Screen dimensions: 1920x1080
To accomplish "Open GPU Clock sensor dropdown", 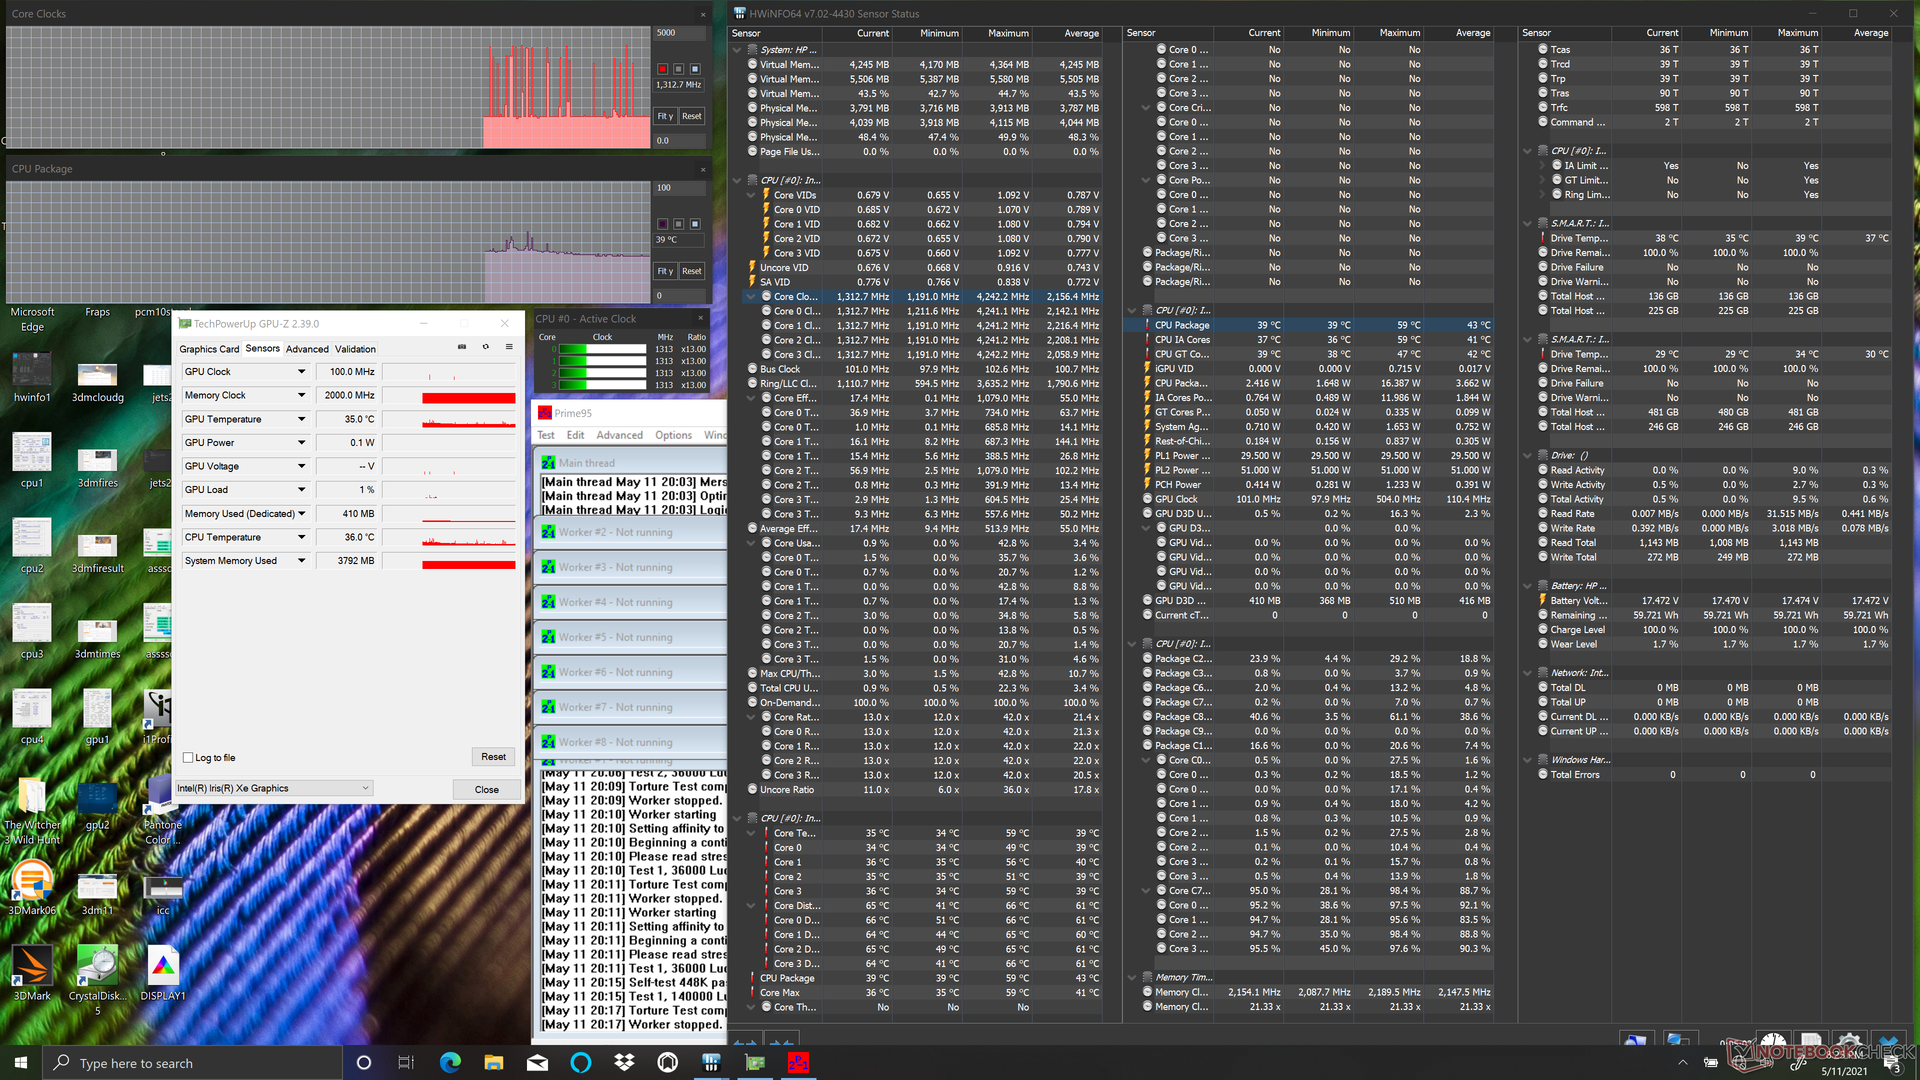I will tap(301, 372).
